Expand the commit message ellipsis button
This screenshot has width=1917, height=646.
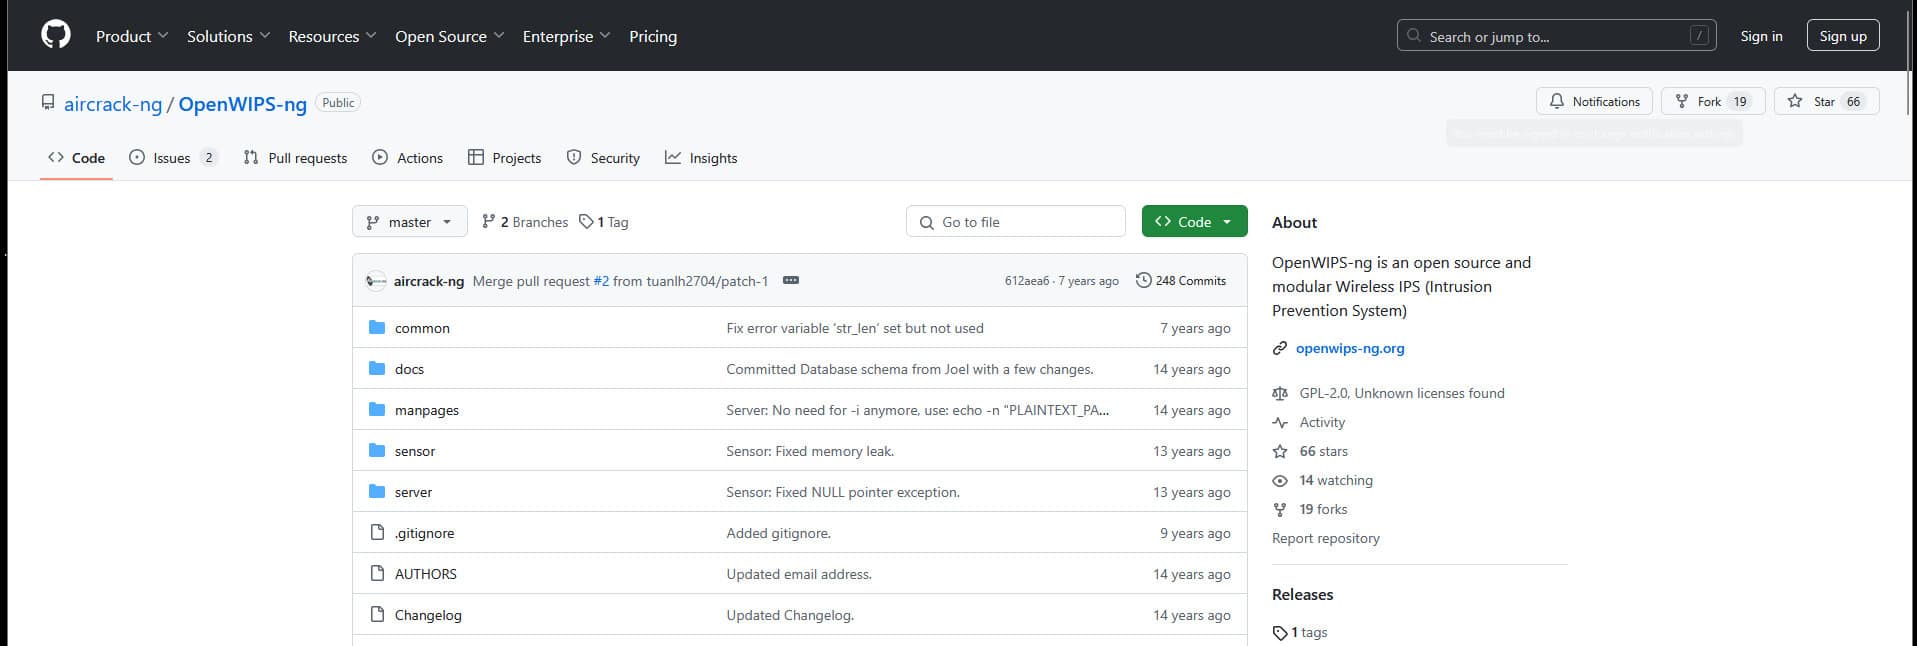[791, 281]
